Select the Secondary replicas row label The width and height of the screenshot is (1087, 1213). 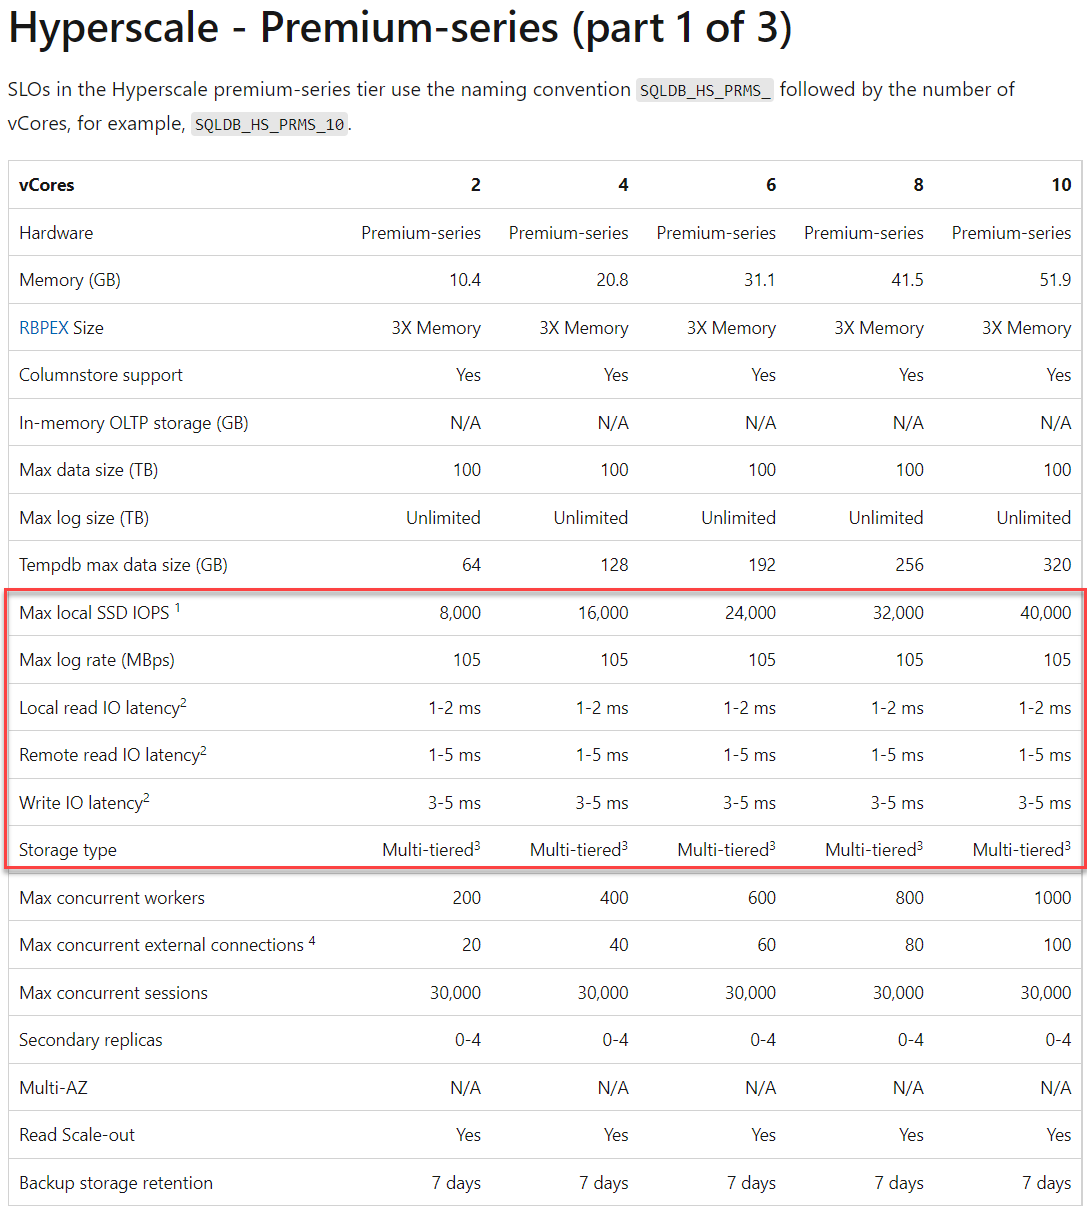pyautogui.click(x=91, y=1040)
